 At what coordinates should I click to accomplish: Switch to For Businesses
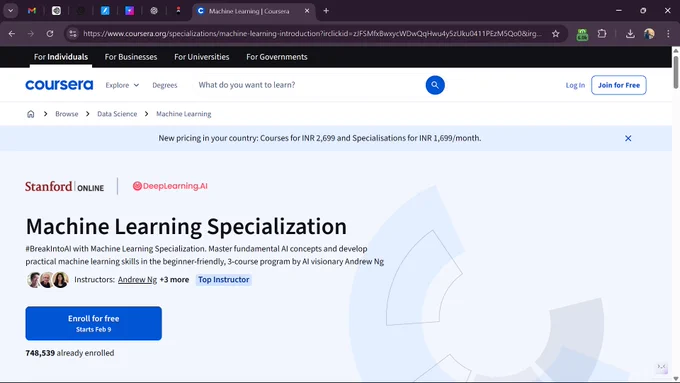[x=131, y=57]
